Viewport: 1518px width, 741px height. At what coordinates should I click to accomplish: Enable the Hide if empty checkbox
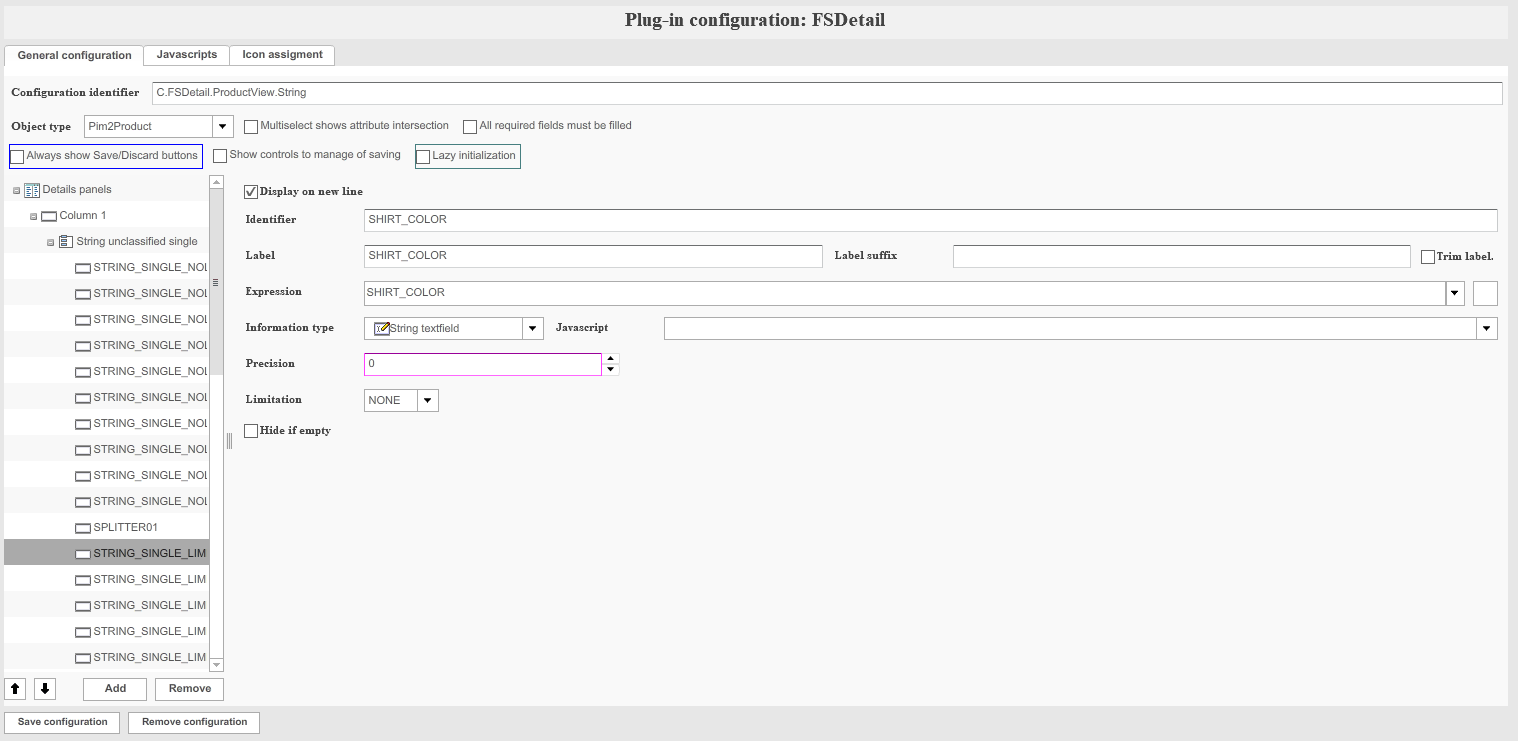251,431
